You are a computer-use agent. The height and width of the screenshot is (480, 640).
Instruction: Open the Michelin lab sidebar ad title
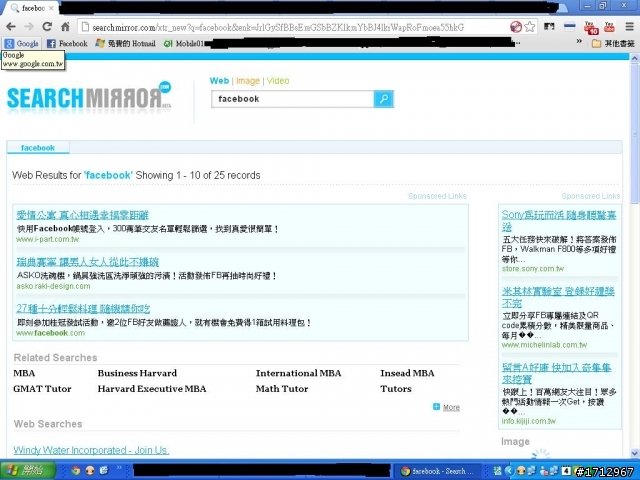point(558,297)
